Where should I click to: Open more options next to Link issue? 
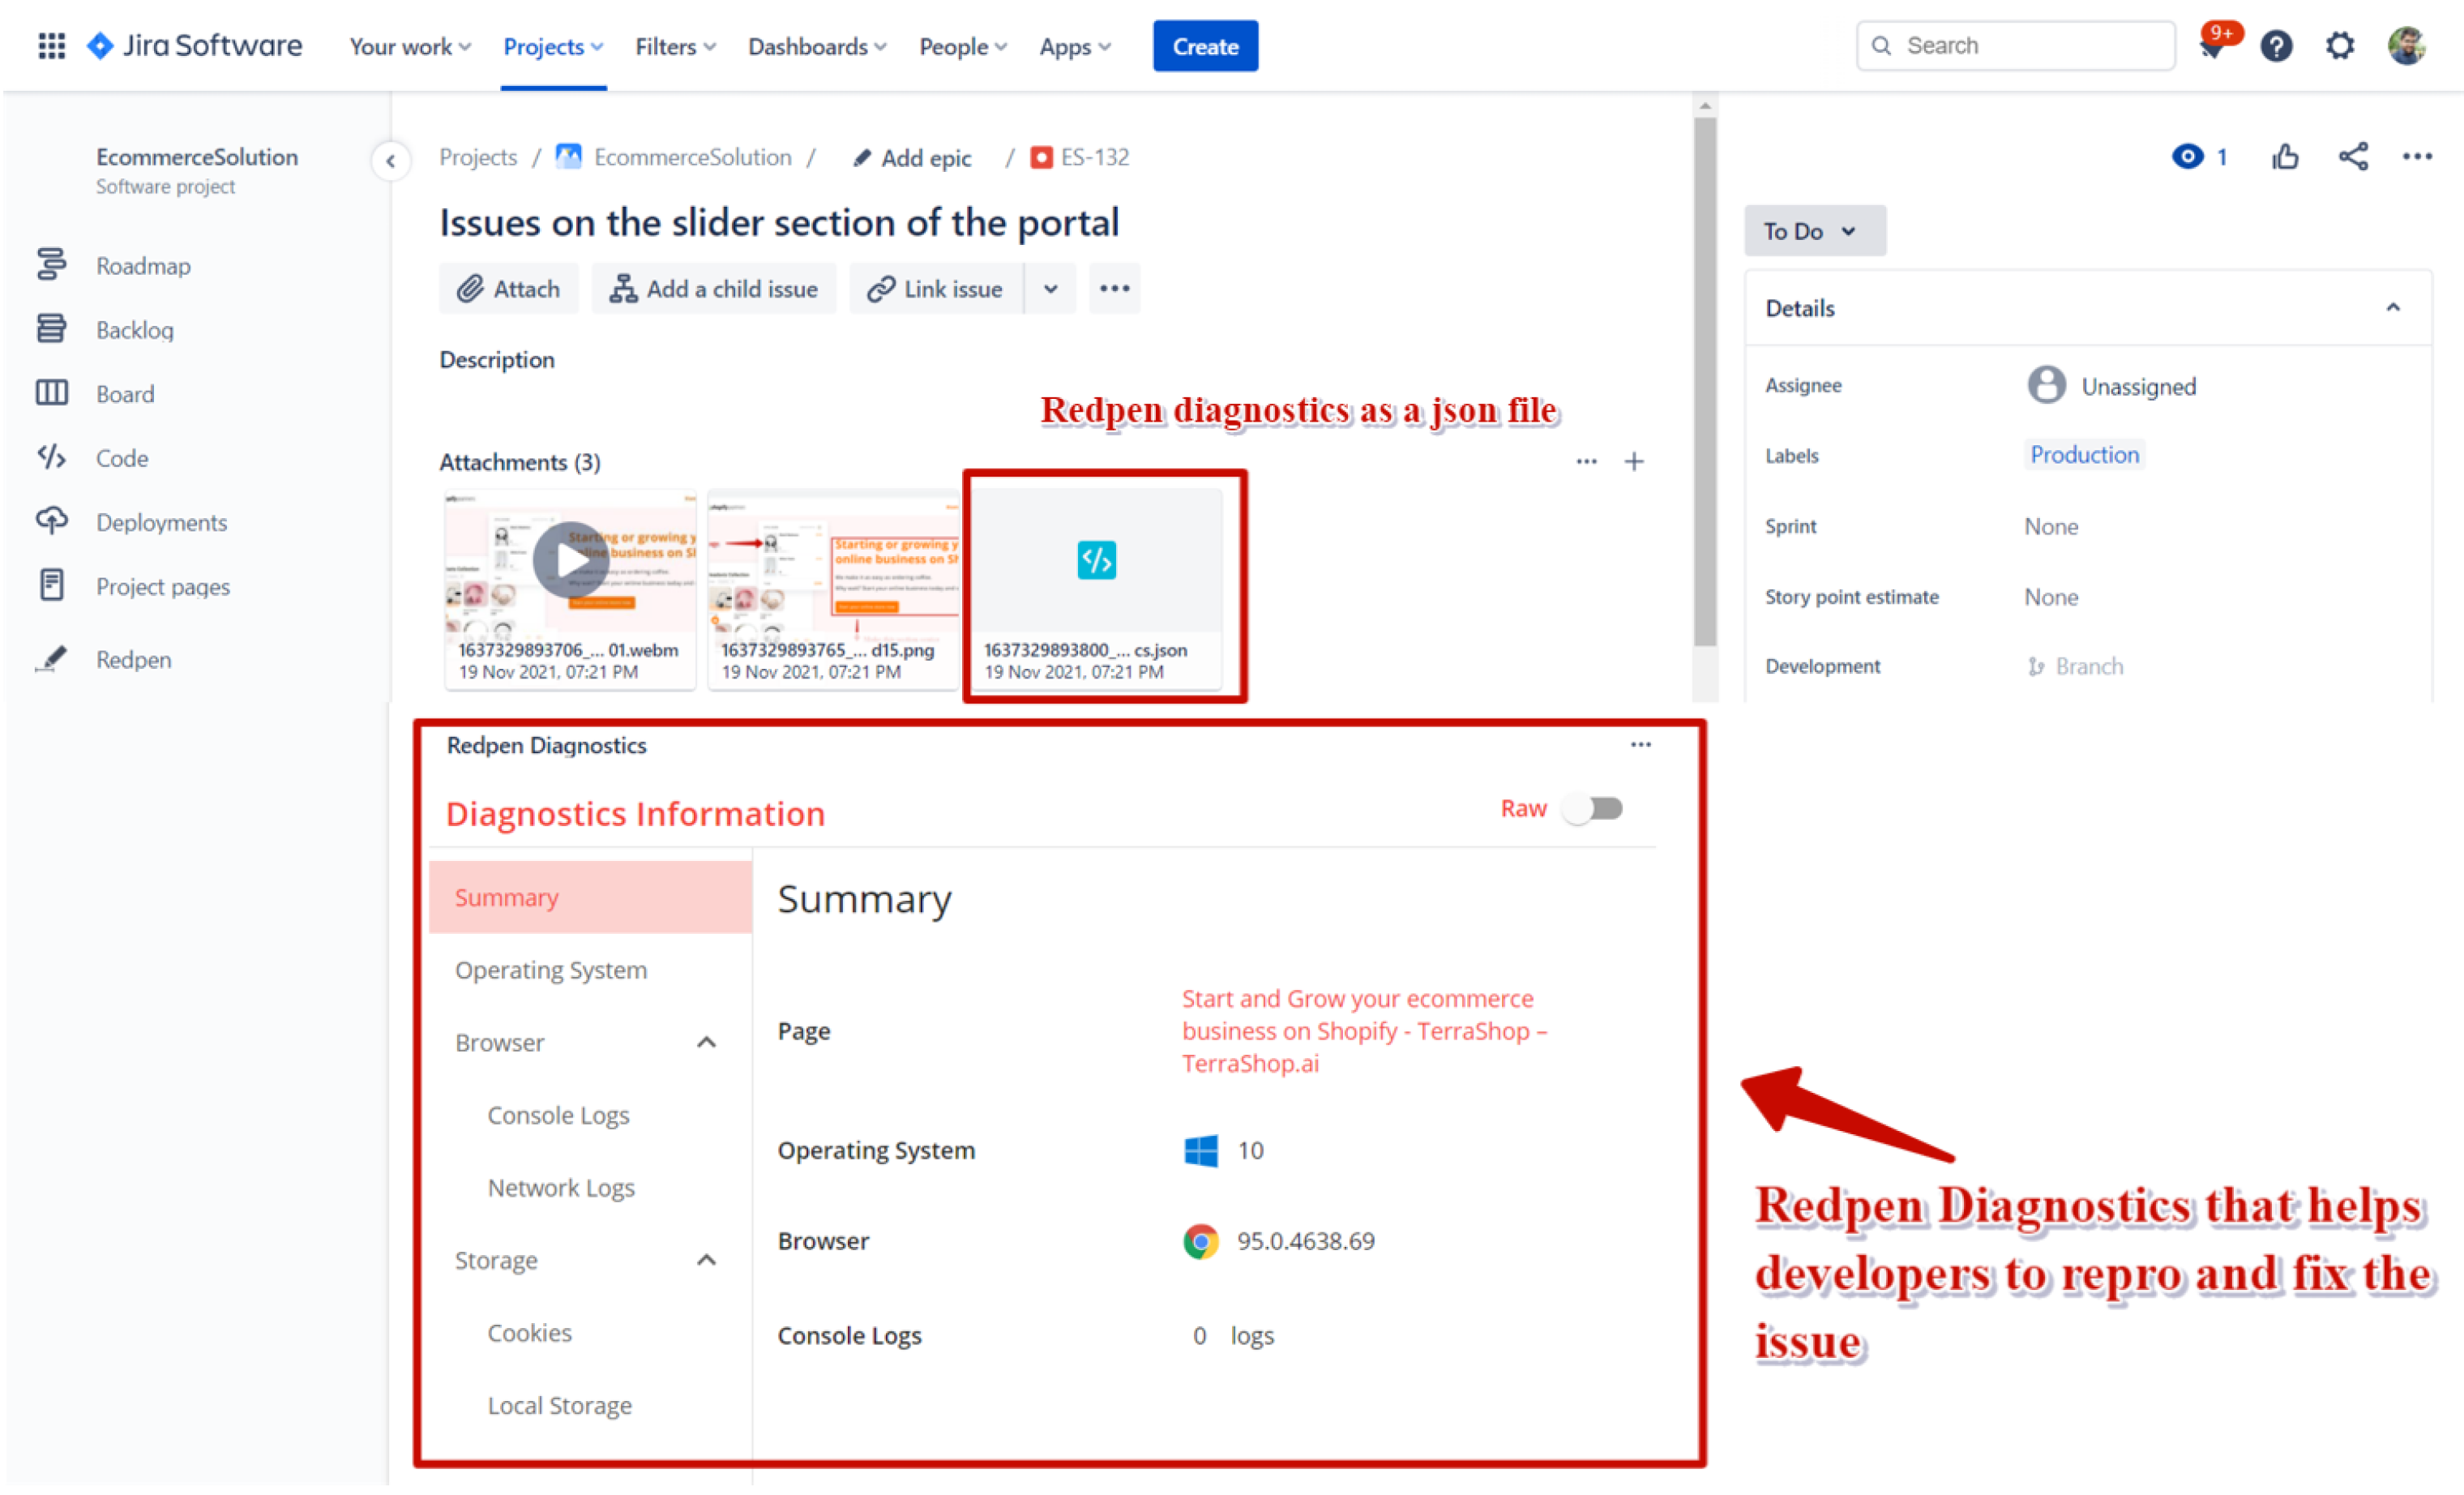(x=1114, y=289)
